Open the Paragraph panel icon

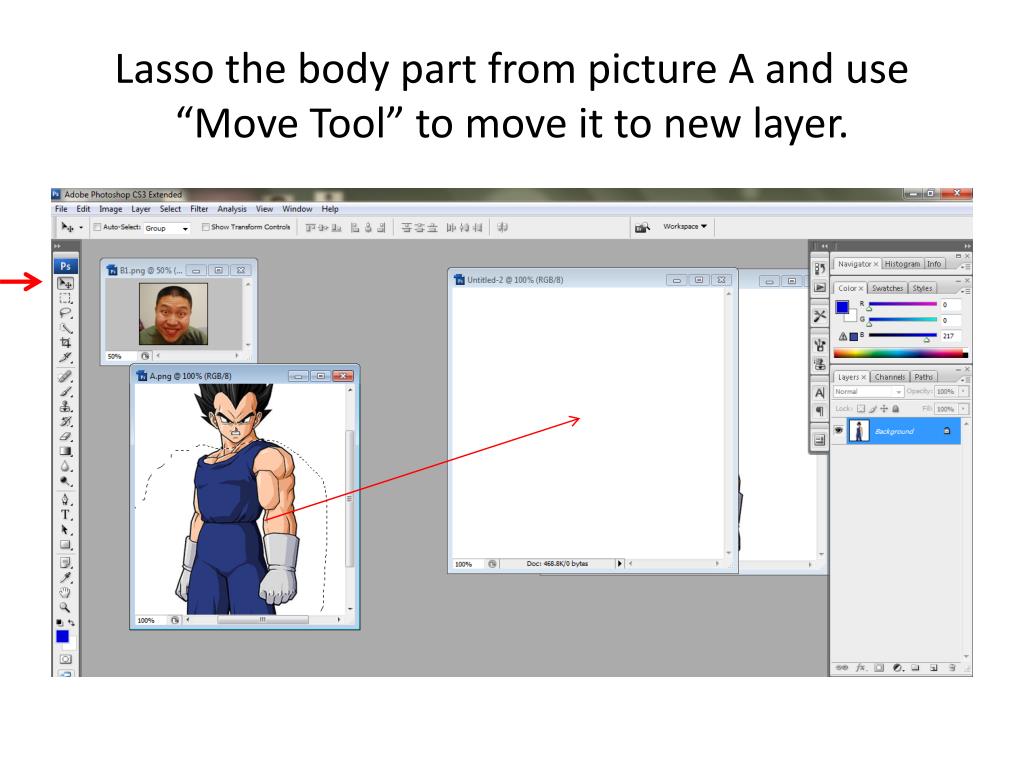(x=820, y=411)
